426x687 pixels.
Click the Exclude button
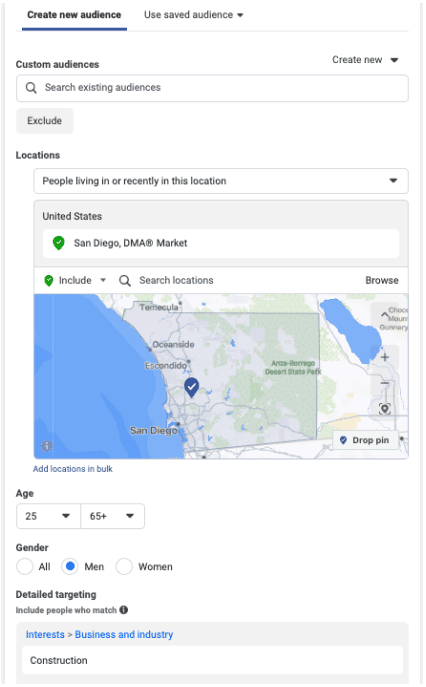(x=45, y=120)
